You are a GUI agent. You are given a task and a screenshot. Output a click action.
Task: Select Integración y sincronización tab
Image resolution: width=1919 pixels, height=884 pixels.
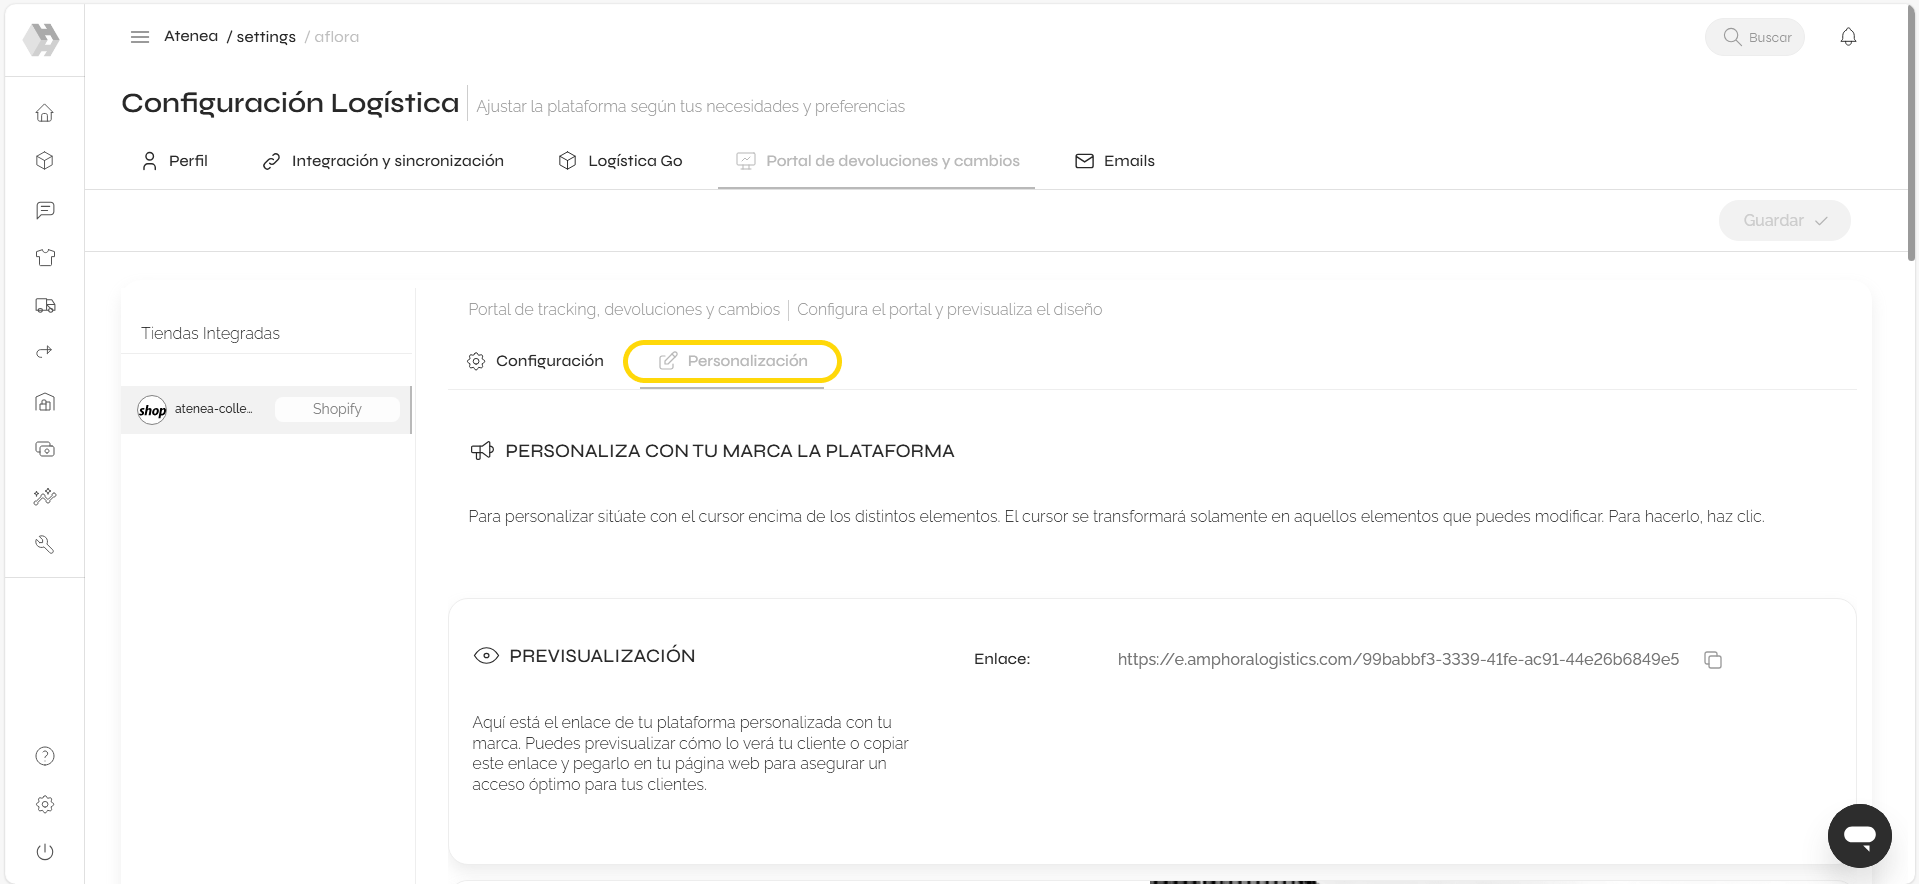[x=383, y=161]
